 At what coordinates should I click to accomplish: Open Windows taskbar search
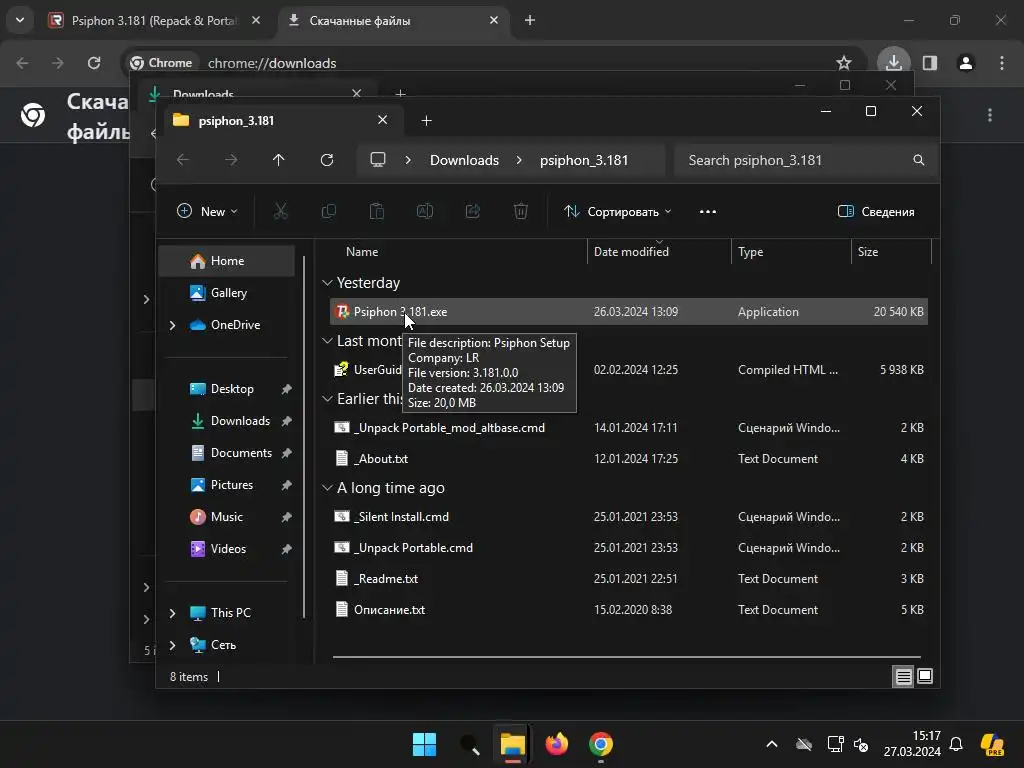coord(469,744)
